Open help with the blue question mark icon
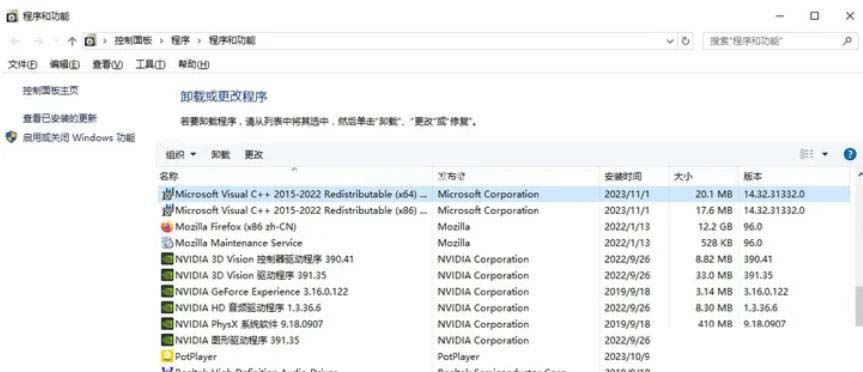 pos(850,154)
